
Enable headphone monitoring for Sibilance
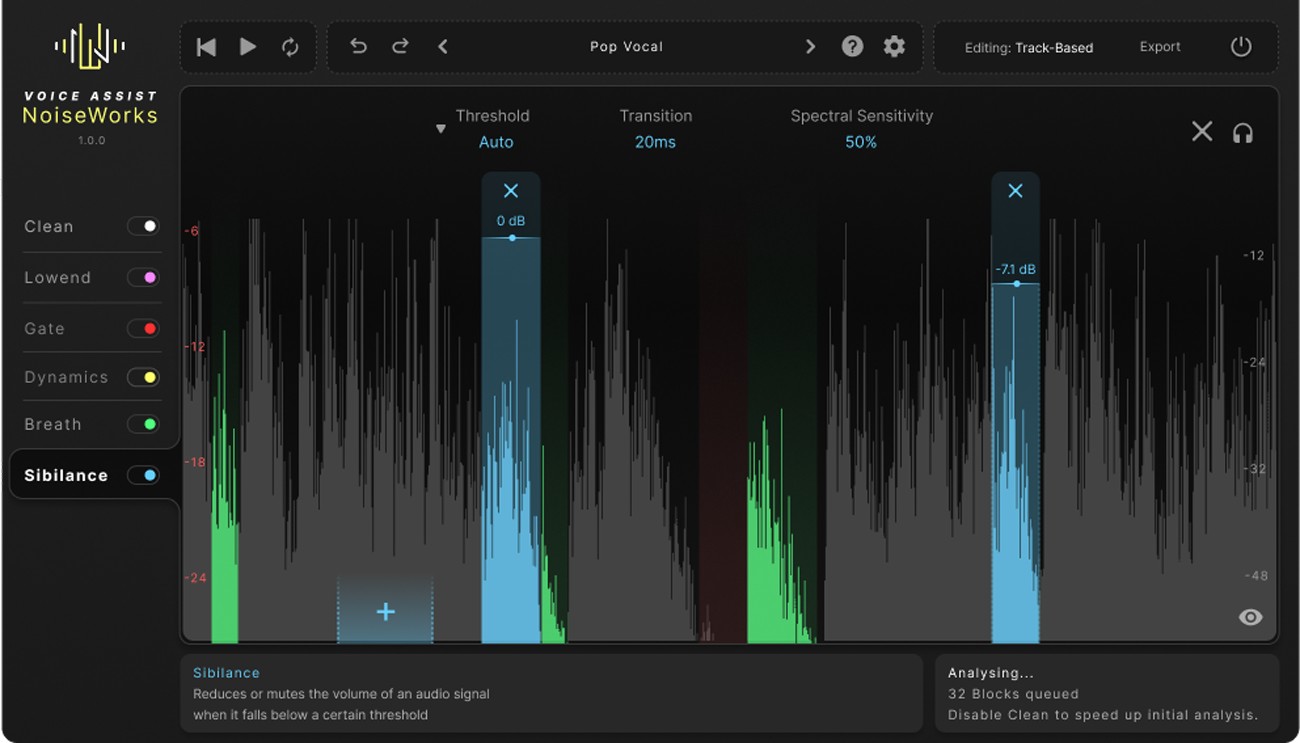click(1242, 131)
